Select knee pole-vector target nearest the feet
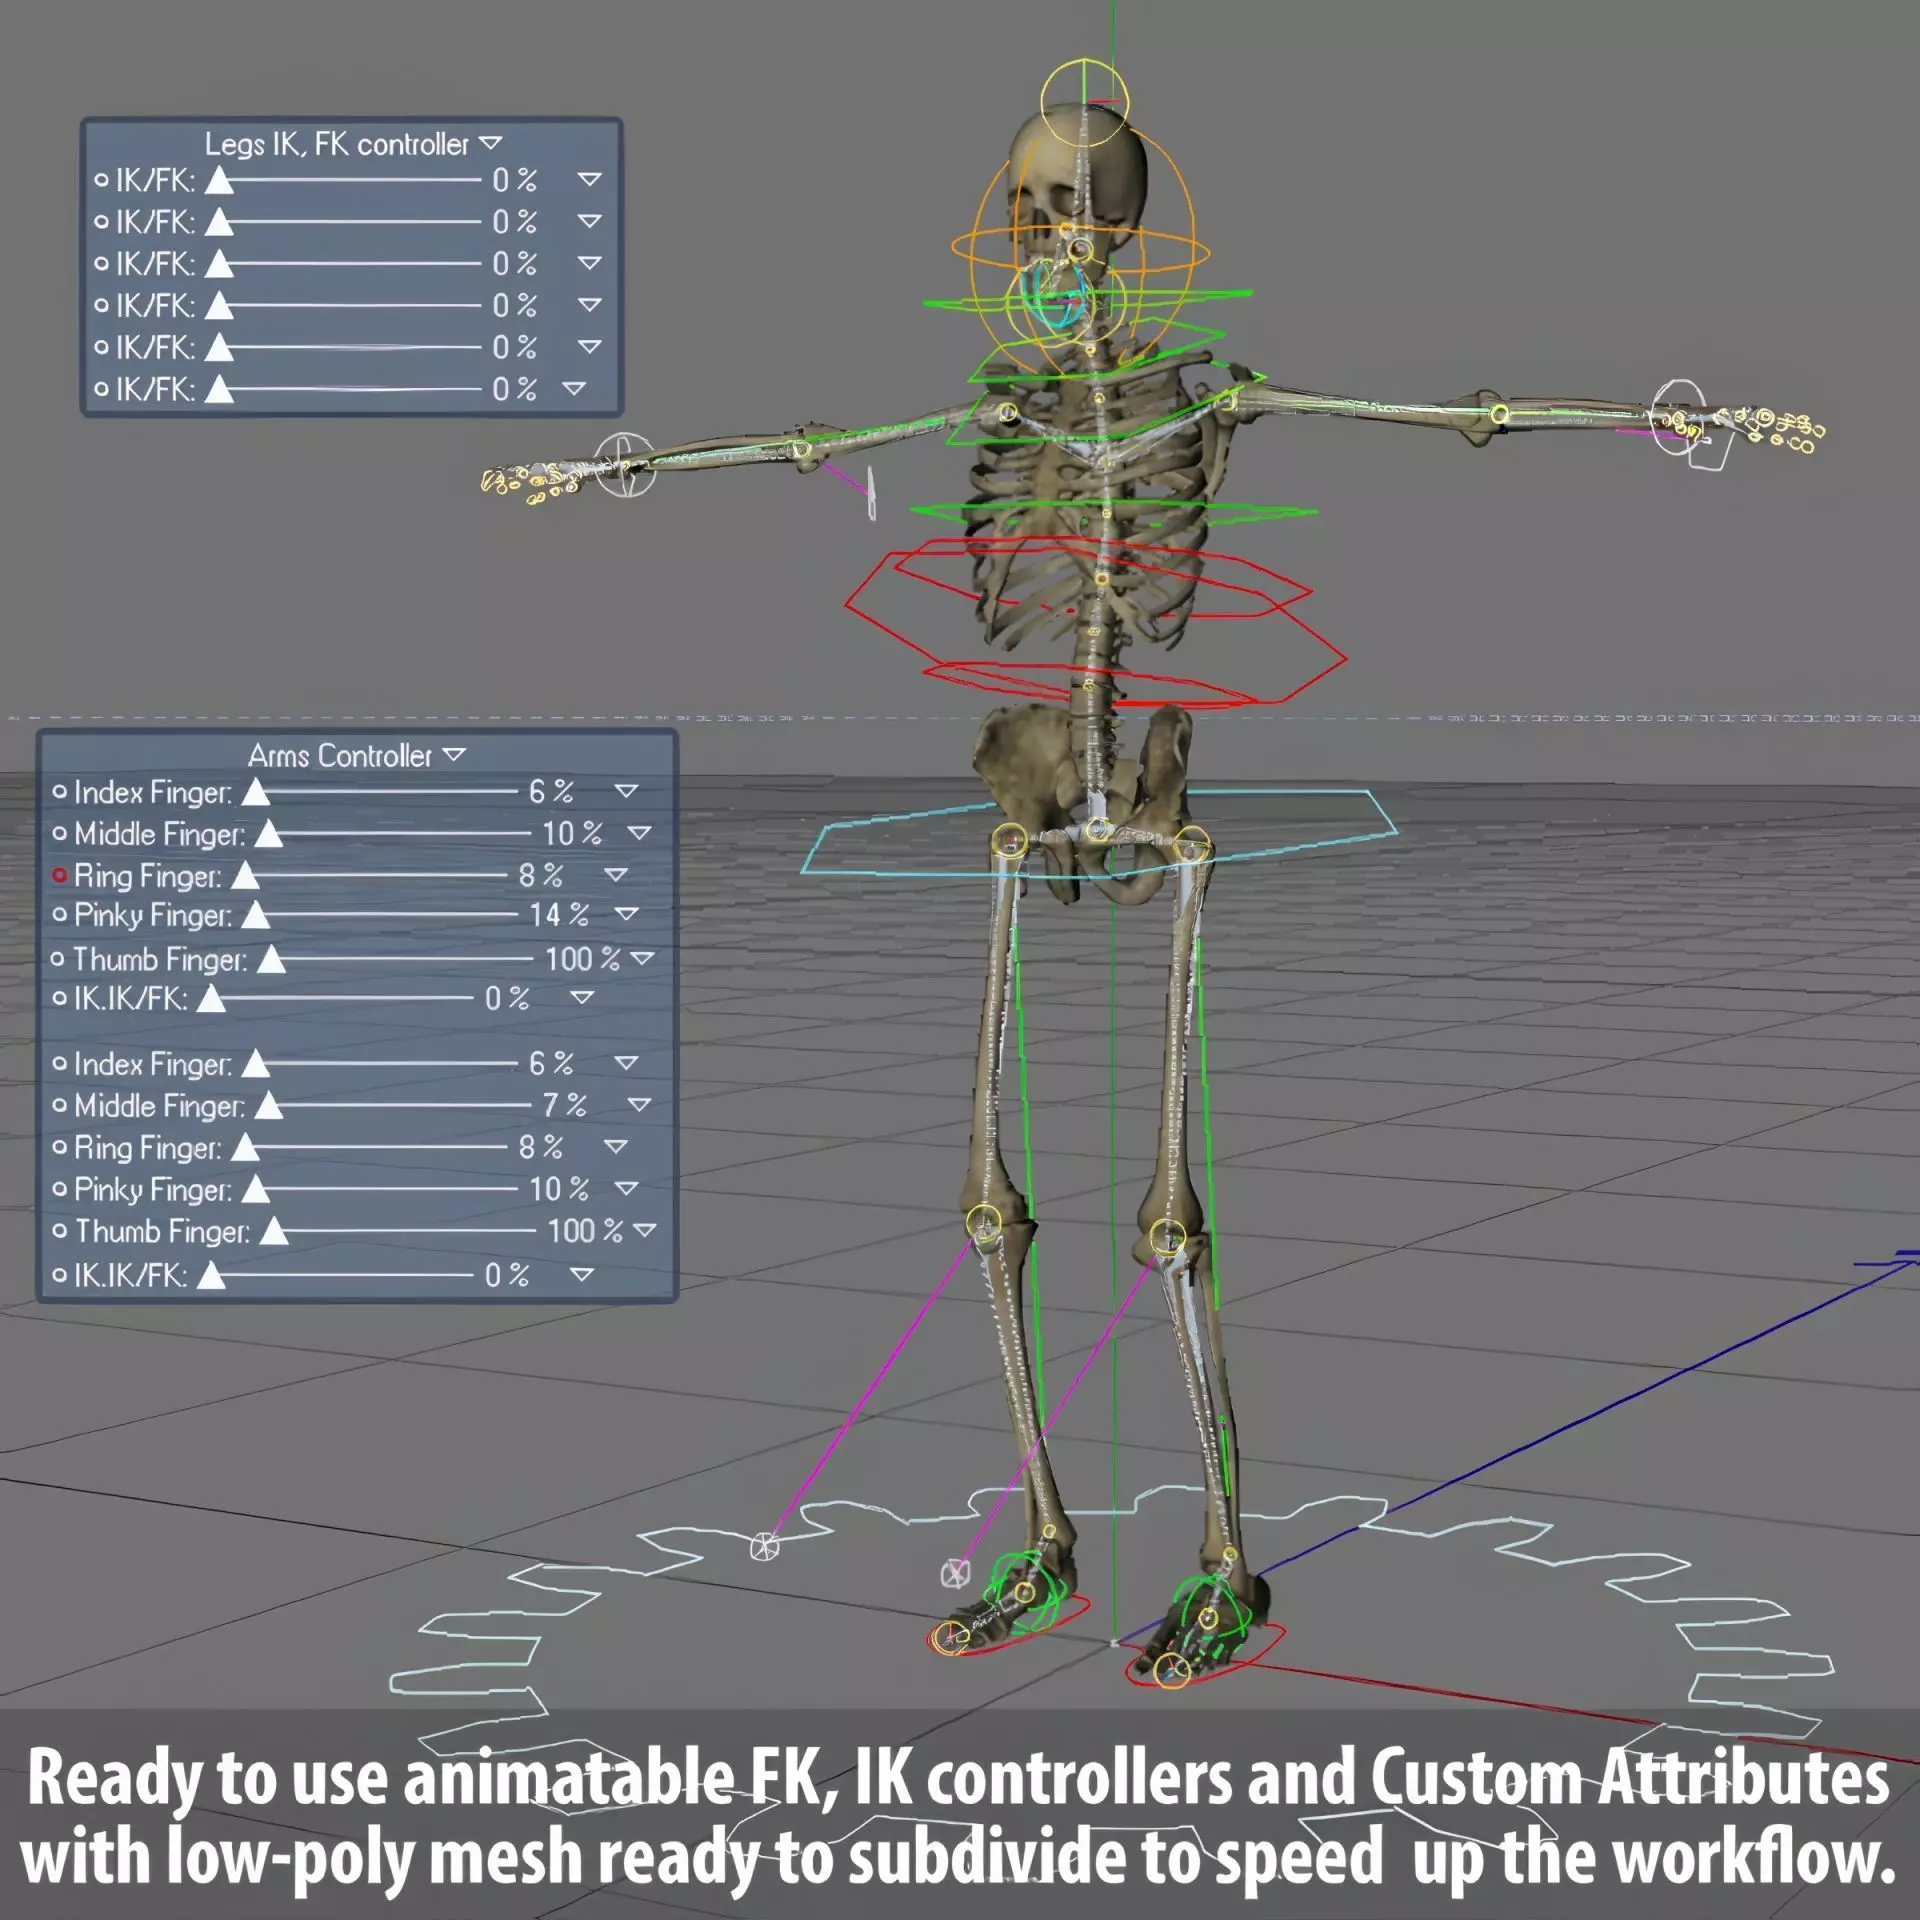The height and width of the screenshot is (1920, 1920). 955,1573
